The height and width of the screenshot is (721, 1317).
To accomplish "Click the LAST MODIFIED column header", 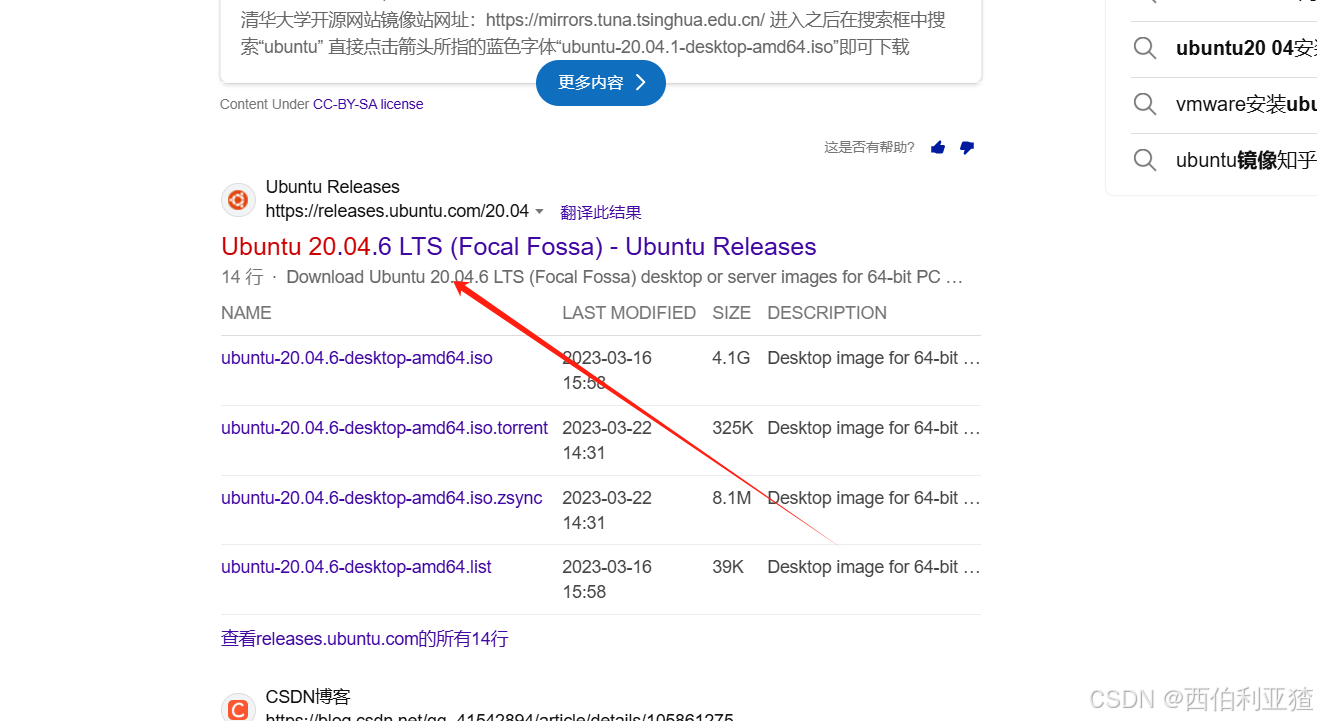I will (629, 313).
